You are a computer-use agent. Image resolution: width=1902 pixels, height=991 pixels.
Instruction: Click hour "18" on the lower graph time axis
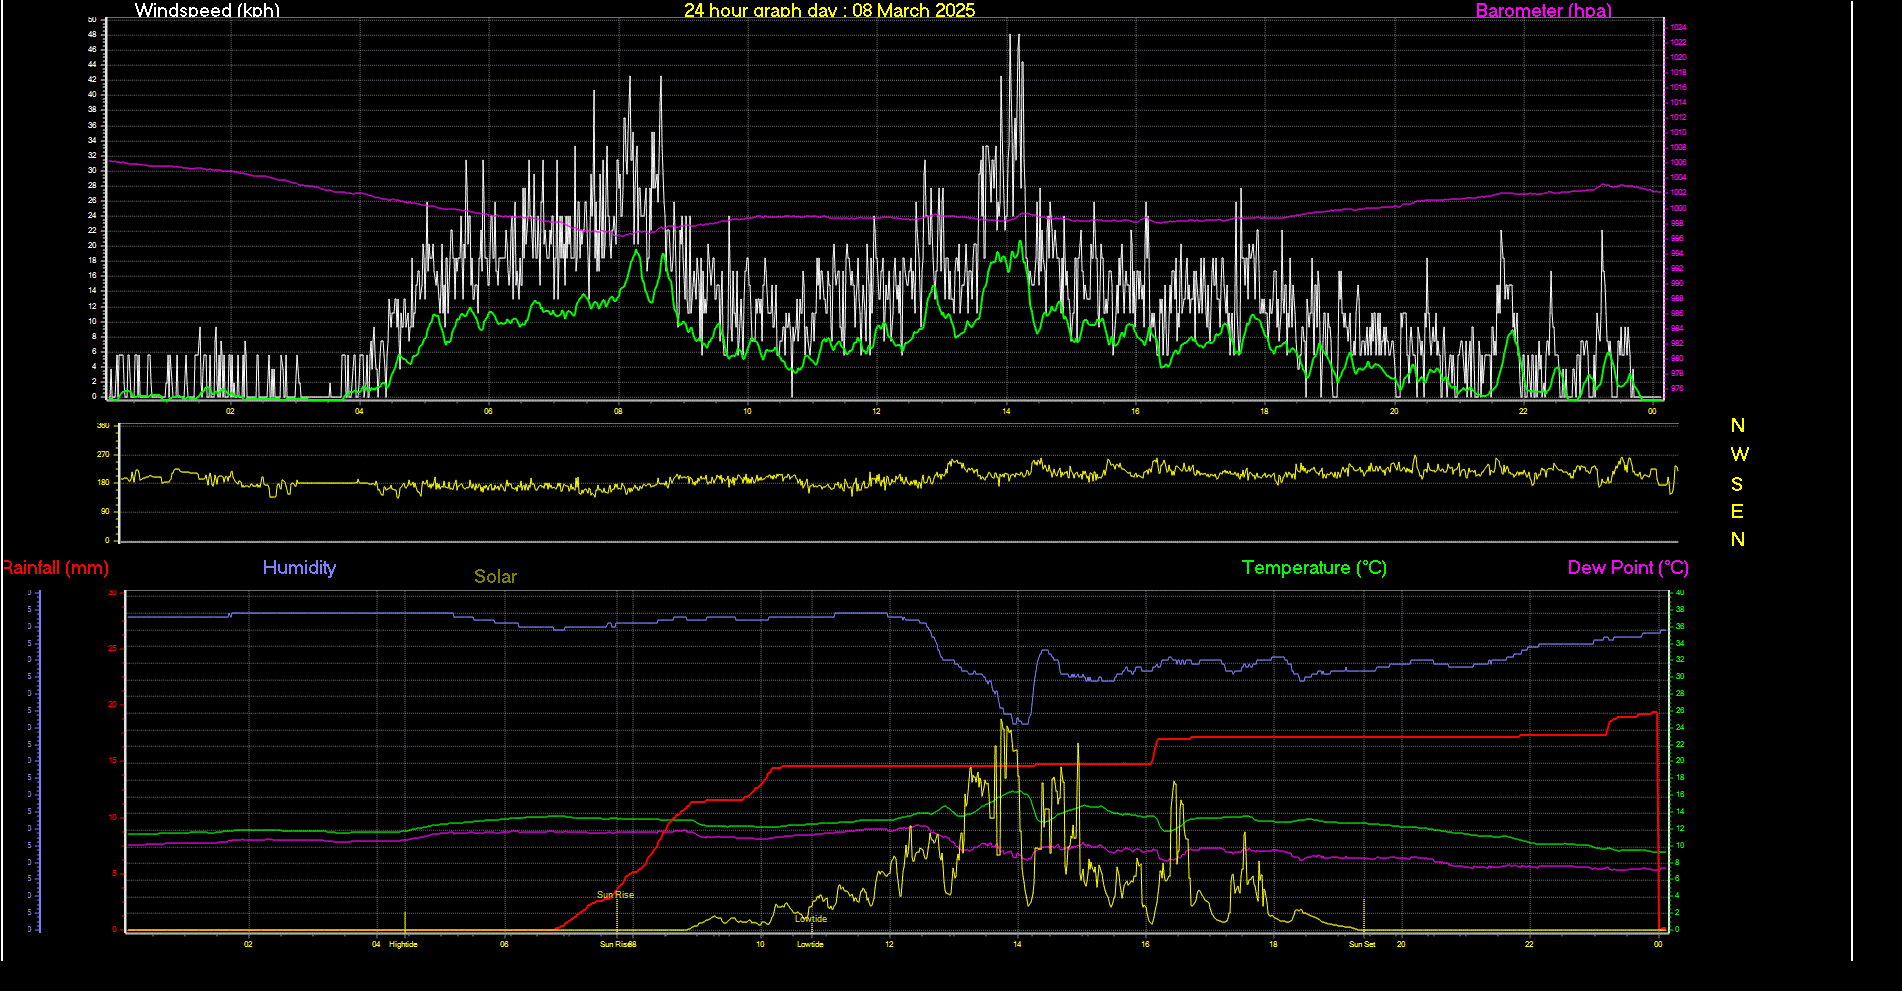coord(1273,944)
